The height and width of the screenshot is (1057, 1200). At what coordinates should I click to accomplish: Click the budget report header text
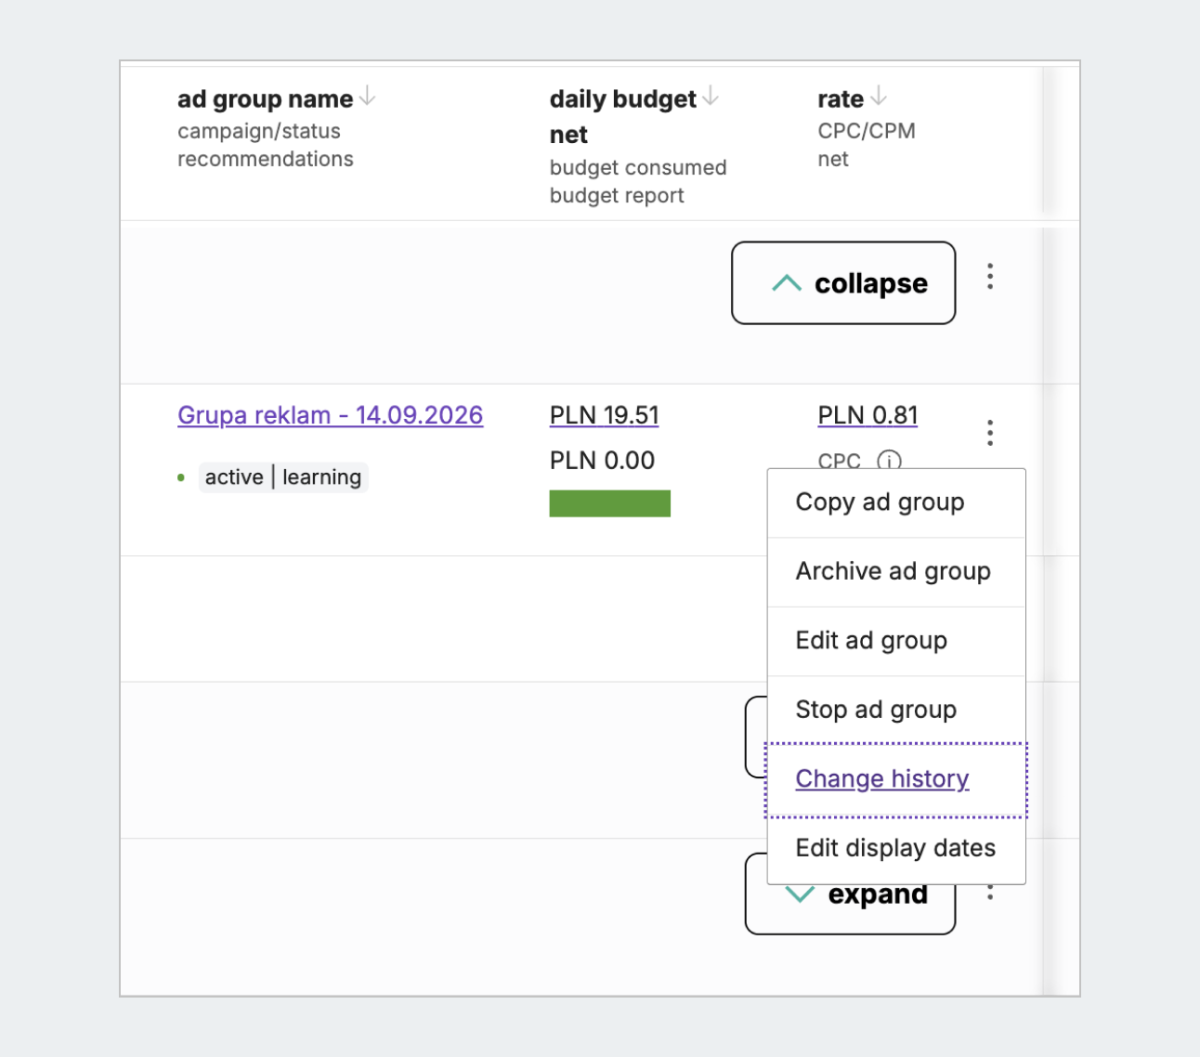(617, 196)
